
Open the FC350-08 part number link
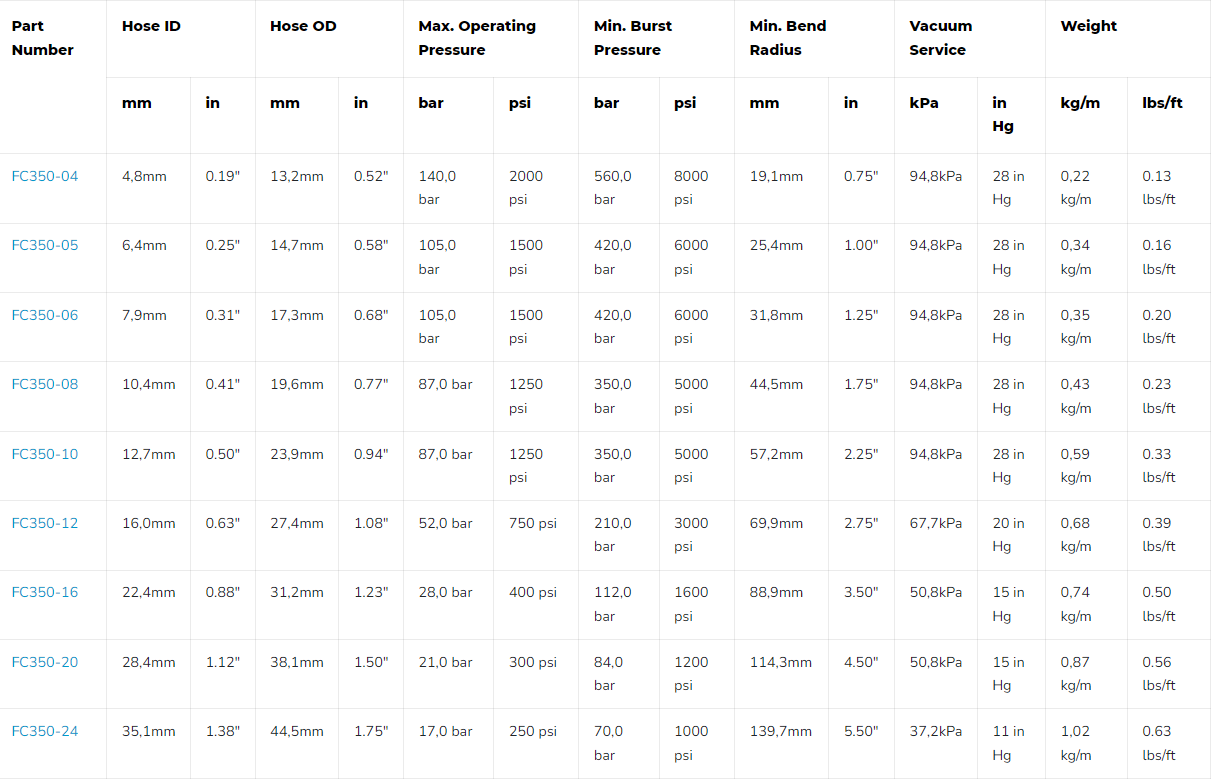pyautogui.click(x=45, y=384)
